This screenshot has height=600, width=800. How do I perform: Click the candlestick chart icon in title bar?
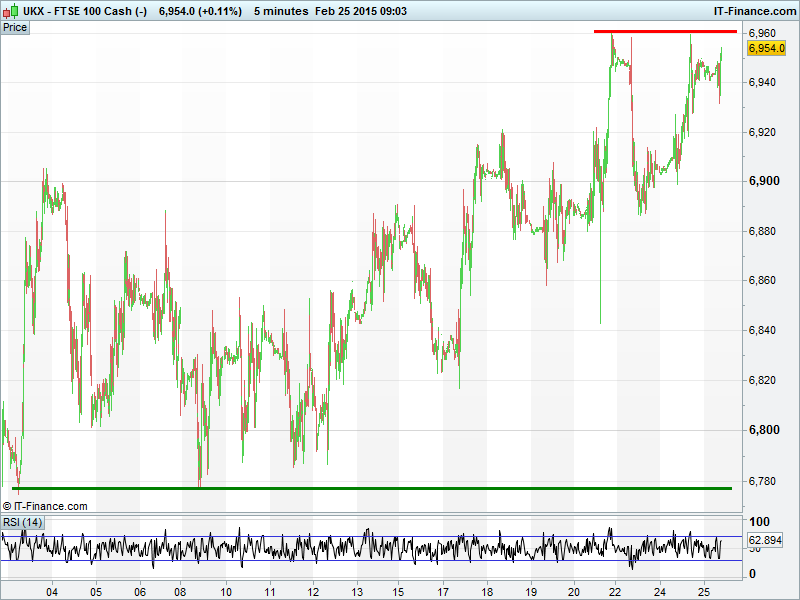click(x=12, y=10)
